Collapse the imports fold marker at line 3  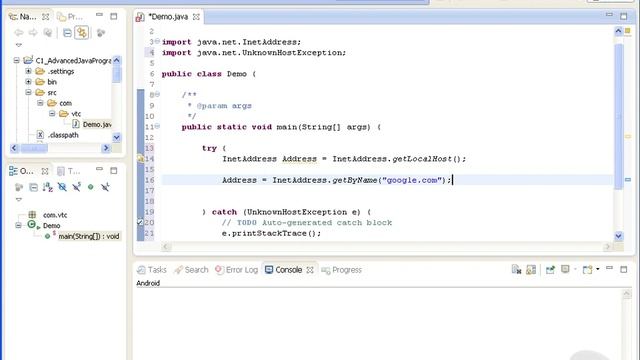(x=157, y=41)
